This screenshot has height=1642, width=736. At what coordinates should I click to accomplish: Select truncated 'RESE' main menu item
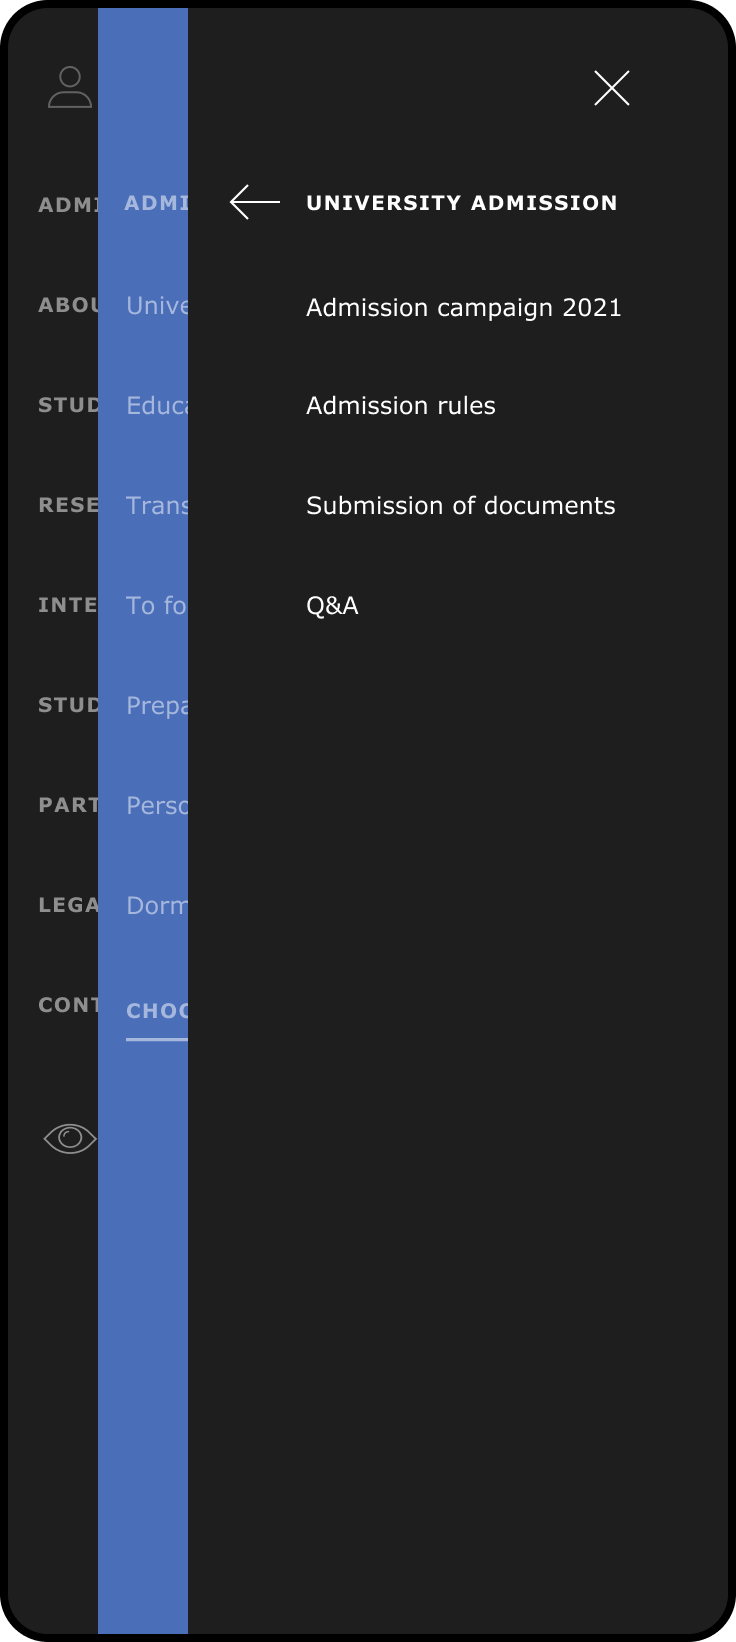[68, 505]
